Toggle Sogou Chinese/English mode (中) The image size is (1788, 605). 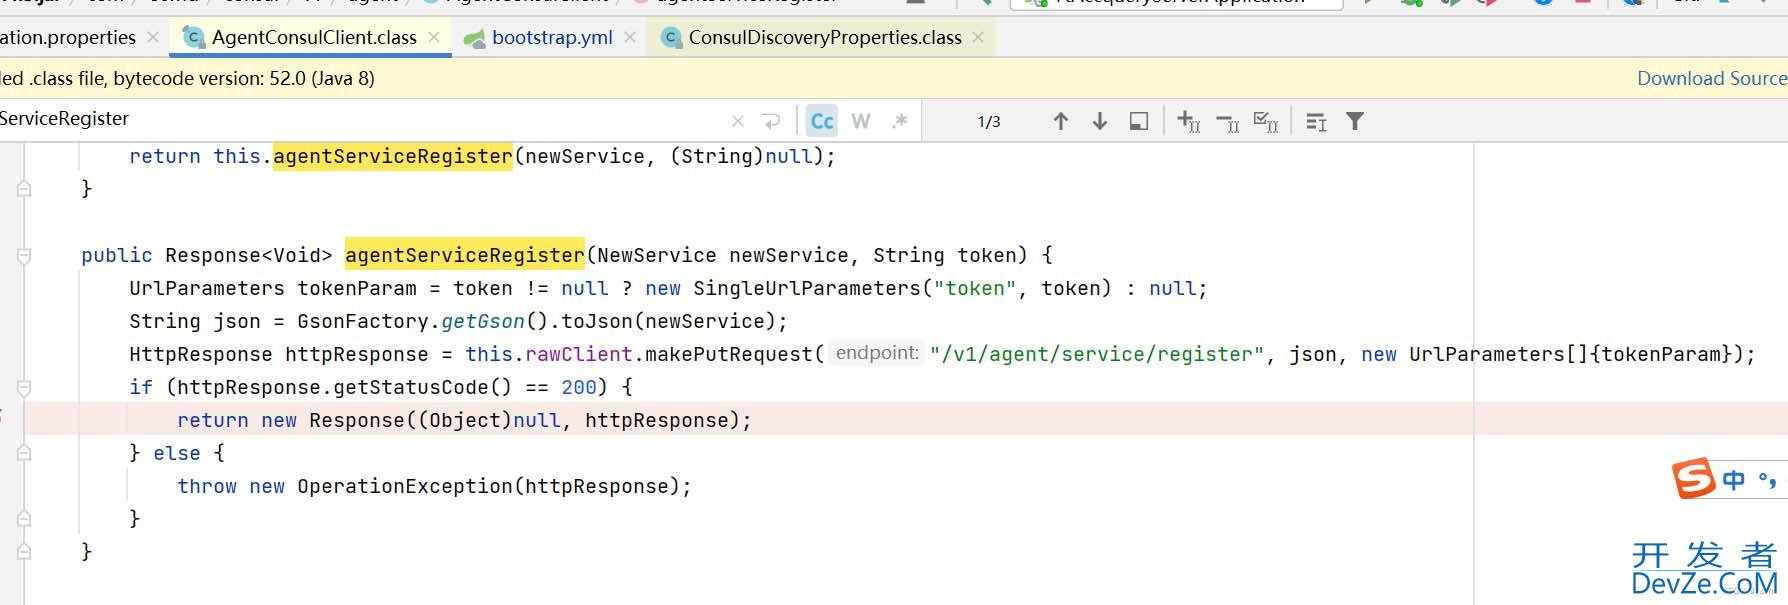coord(1734,480)
